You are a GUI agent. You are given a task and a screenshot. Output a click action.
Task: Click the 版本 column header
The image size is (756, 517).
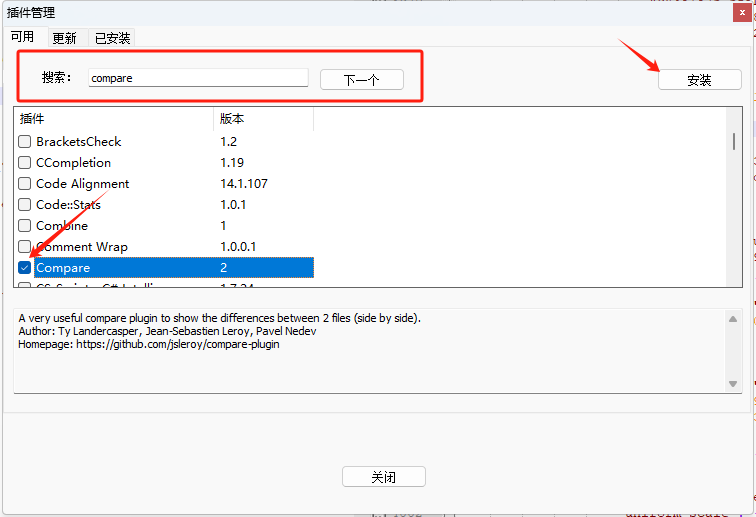[264, 119]
